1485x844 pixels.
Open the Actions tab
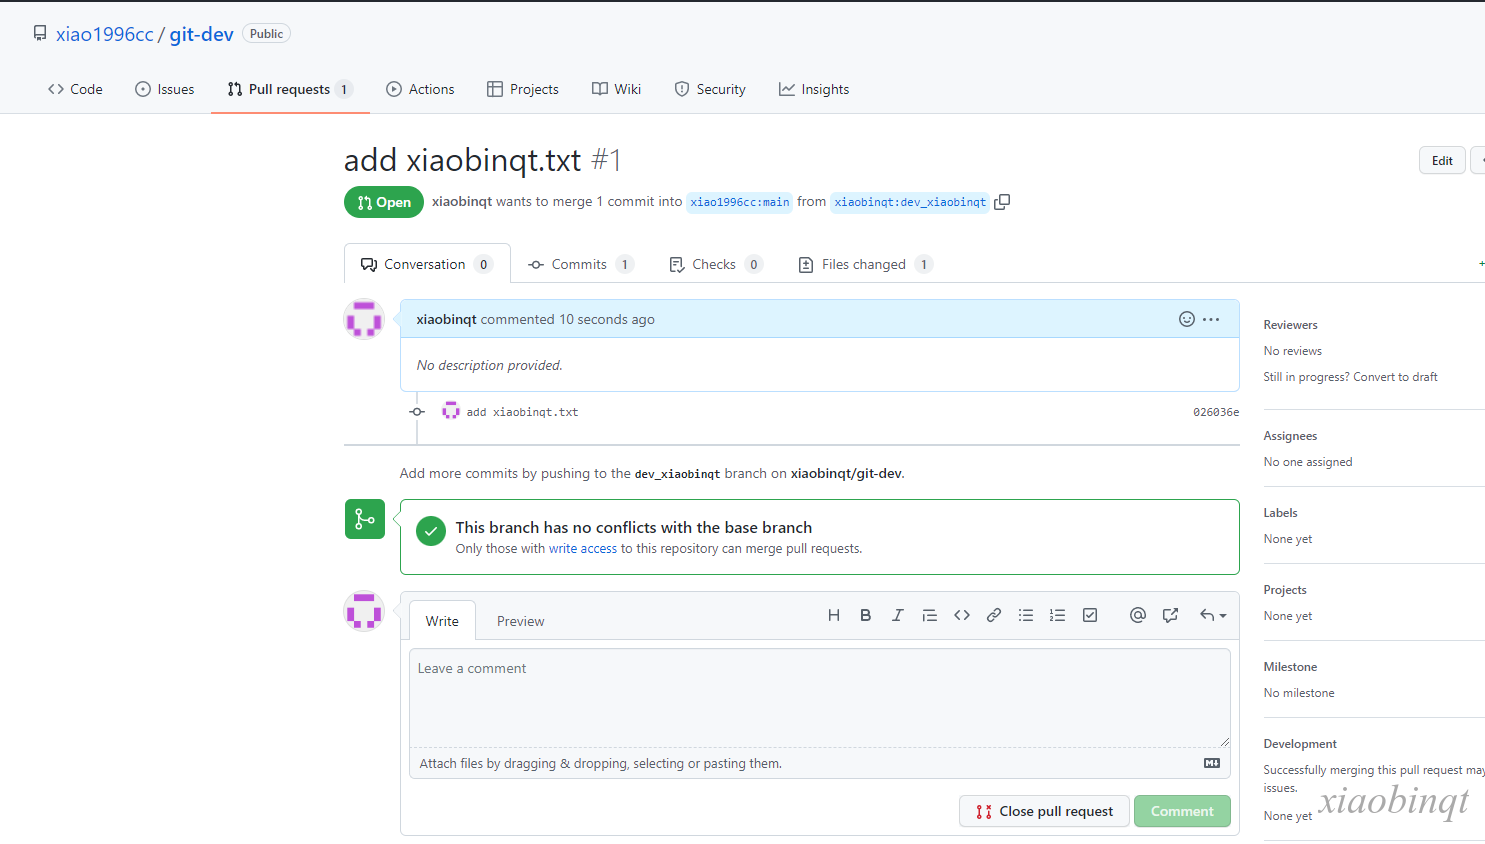pyautogui.click(x=420, y=89)
